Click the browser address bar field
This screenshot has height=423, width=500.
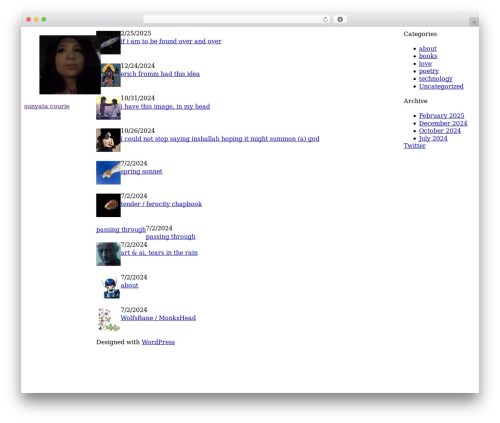(237, 19)
